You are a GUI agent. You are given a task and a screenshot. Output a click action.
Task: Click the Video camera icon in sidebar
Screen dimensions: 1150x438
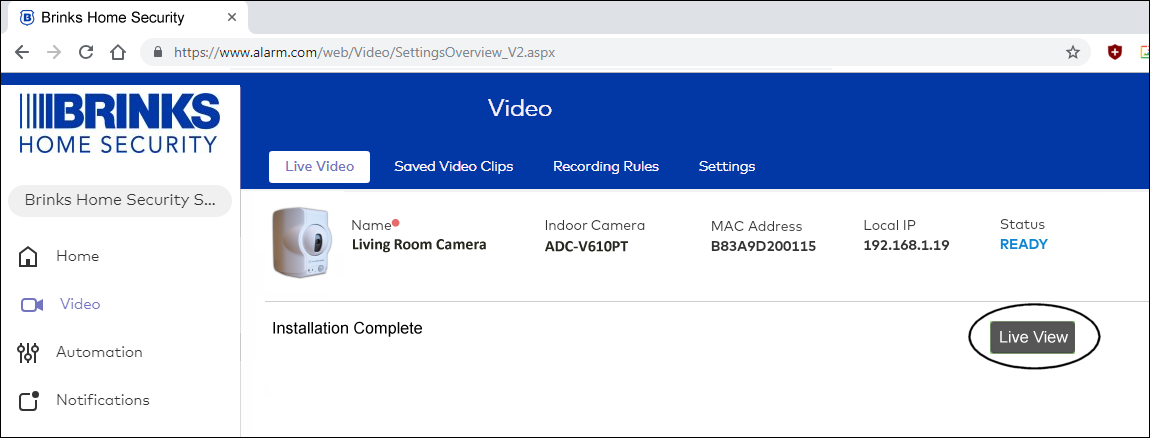[x=32, y=304]
